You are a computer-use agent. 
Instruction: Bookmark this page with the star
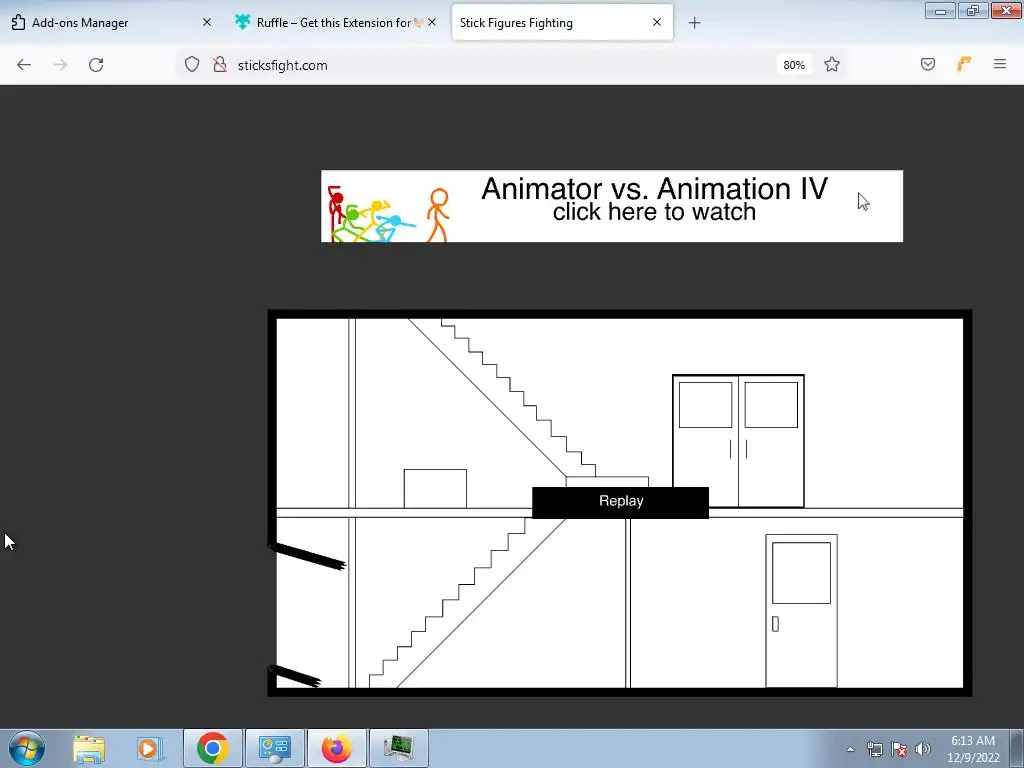coord(831,65)
